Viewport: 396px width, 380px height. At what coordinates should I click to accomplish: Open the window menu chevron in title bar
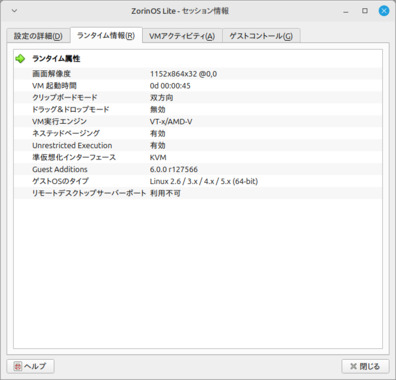point(14,11)
